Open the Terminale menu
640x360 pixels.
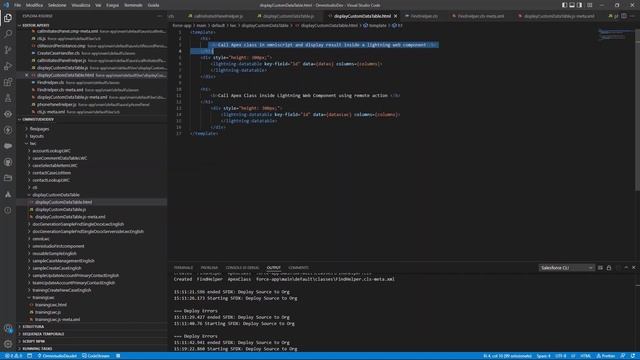click(x=133, y=5)
